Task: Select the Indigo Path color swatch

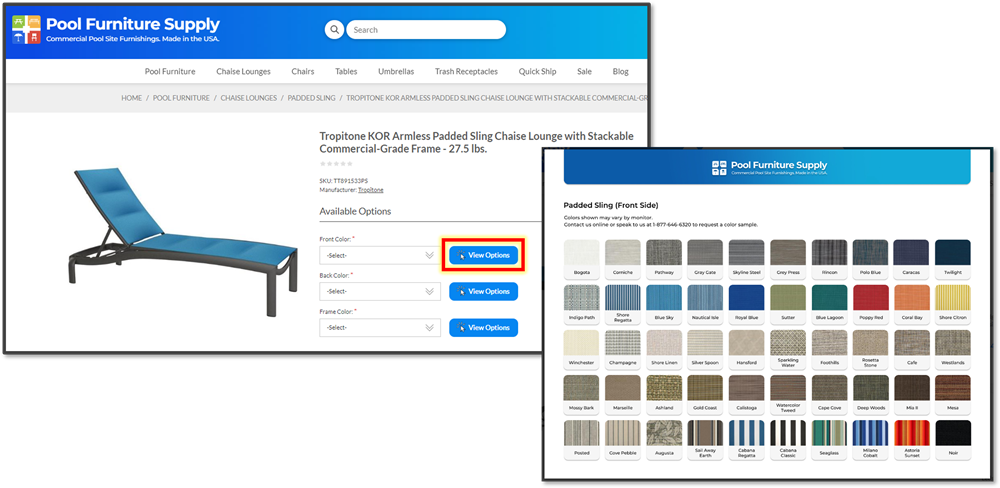Action: (x=581, y=304)
